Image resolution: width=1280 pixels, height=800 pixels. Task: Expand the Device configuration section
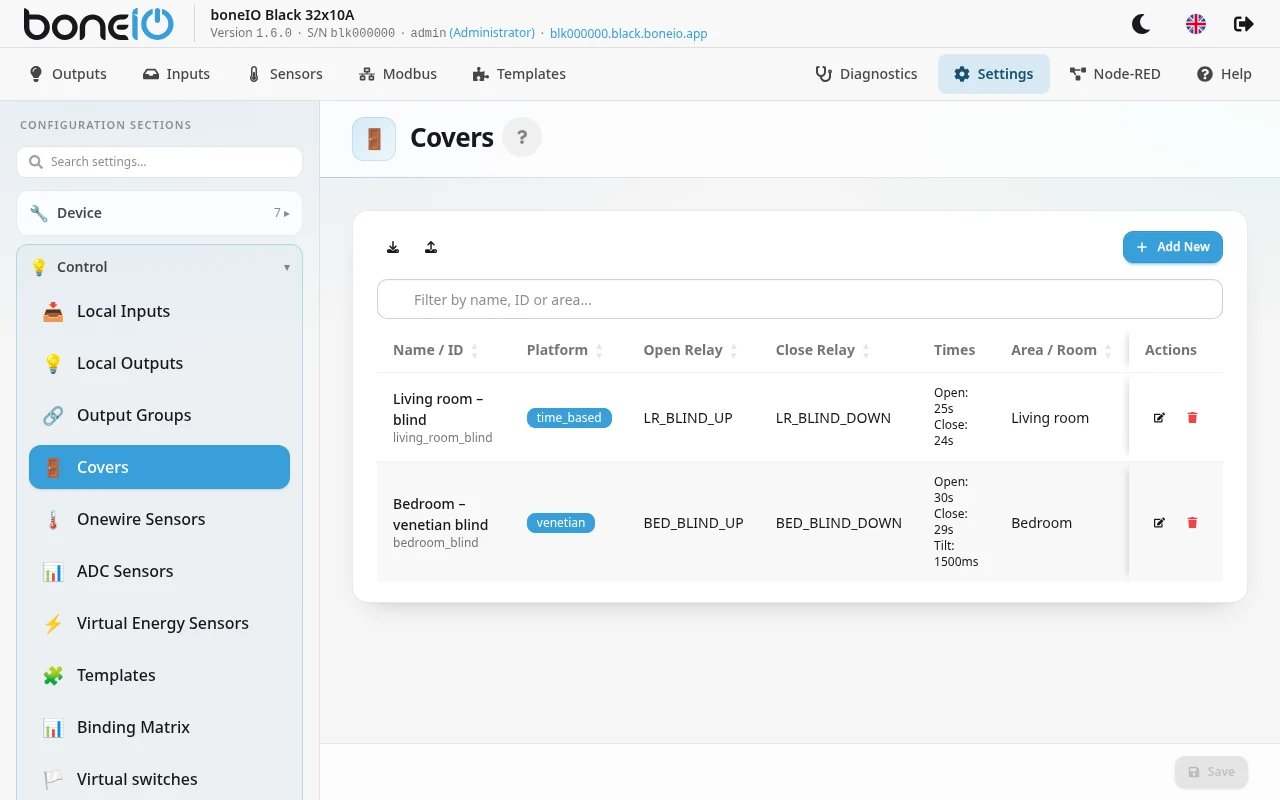click(159, 213)
